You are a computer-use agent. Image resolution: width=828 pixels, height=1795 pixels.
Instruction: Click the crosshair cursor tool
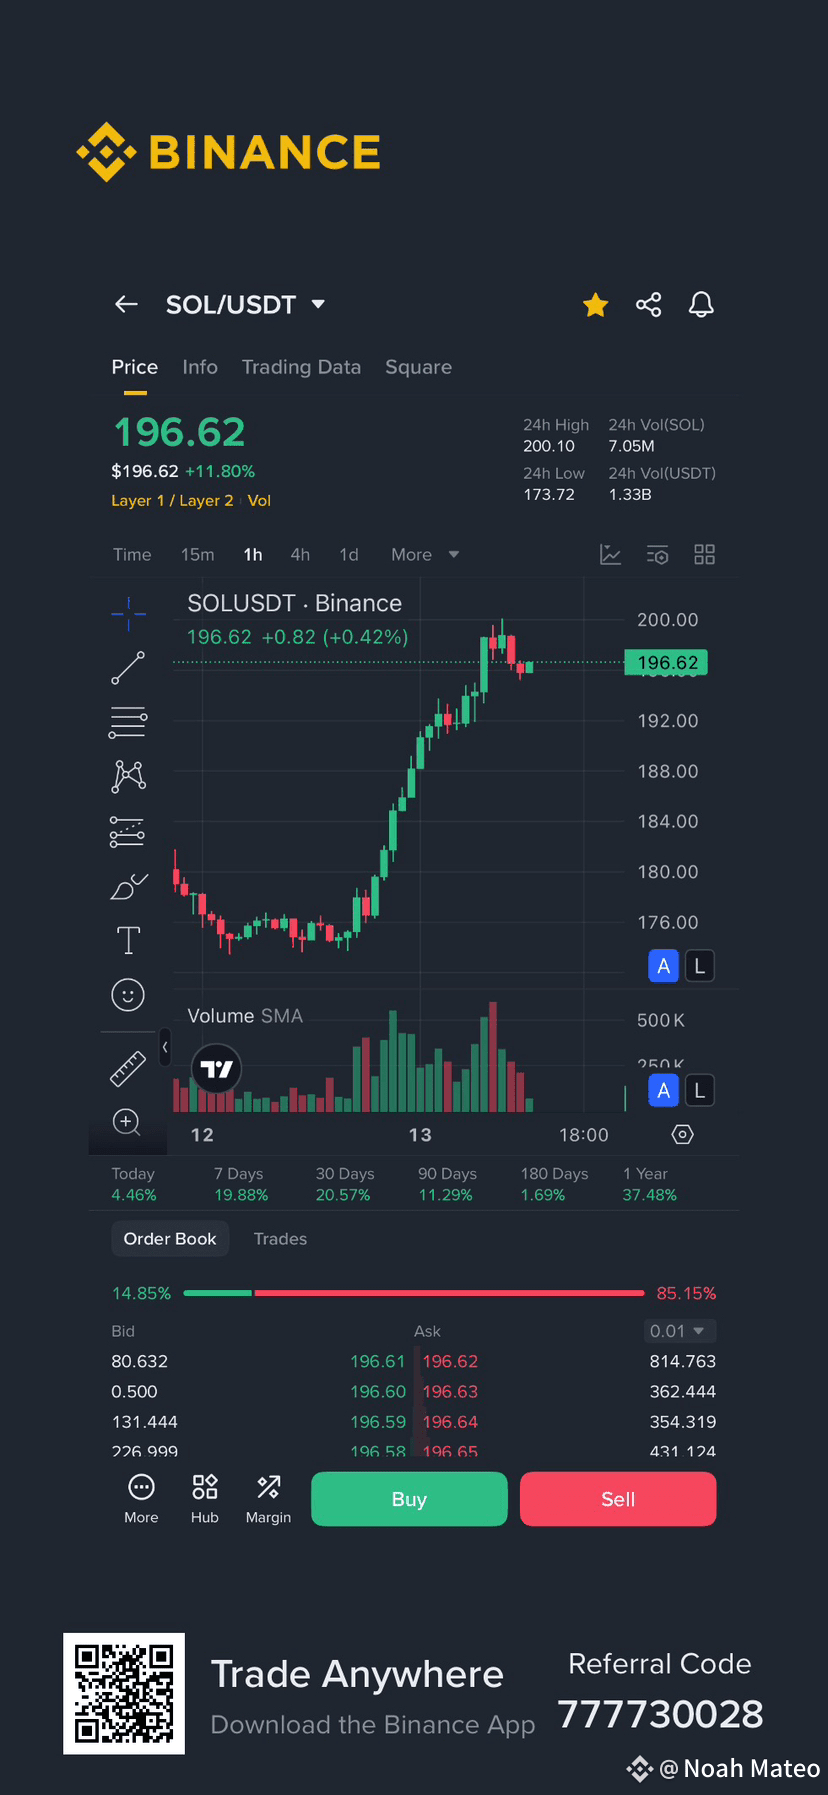[x=128, y=613]
